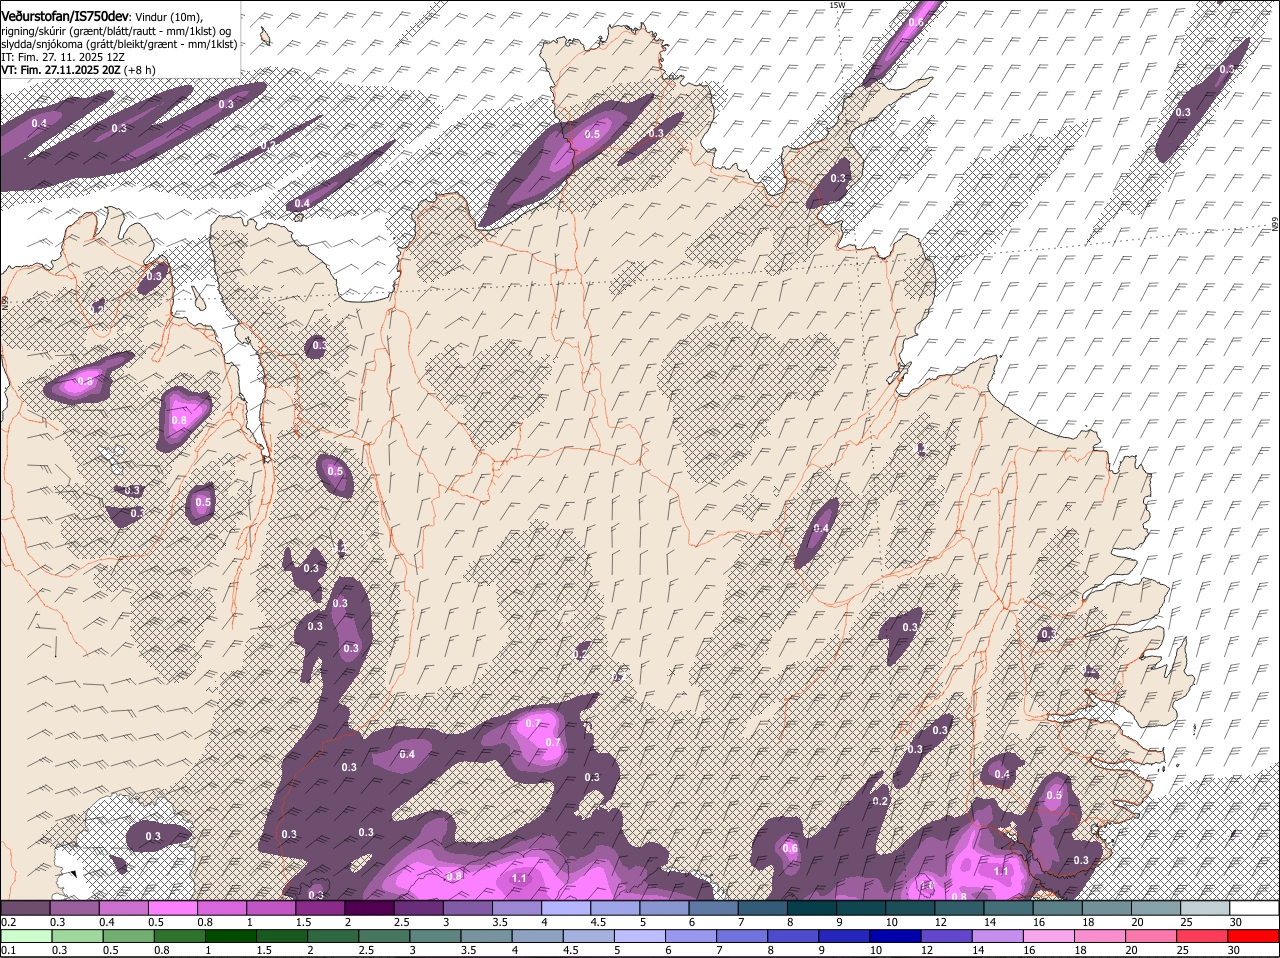Pick the bright red swatch labeled 30
The width and height of the screenshot is (1280, 958).
(1254, 937)
